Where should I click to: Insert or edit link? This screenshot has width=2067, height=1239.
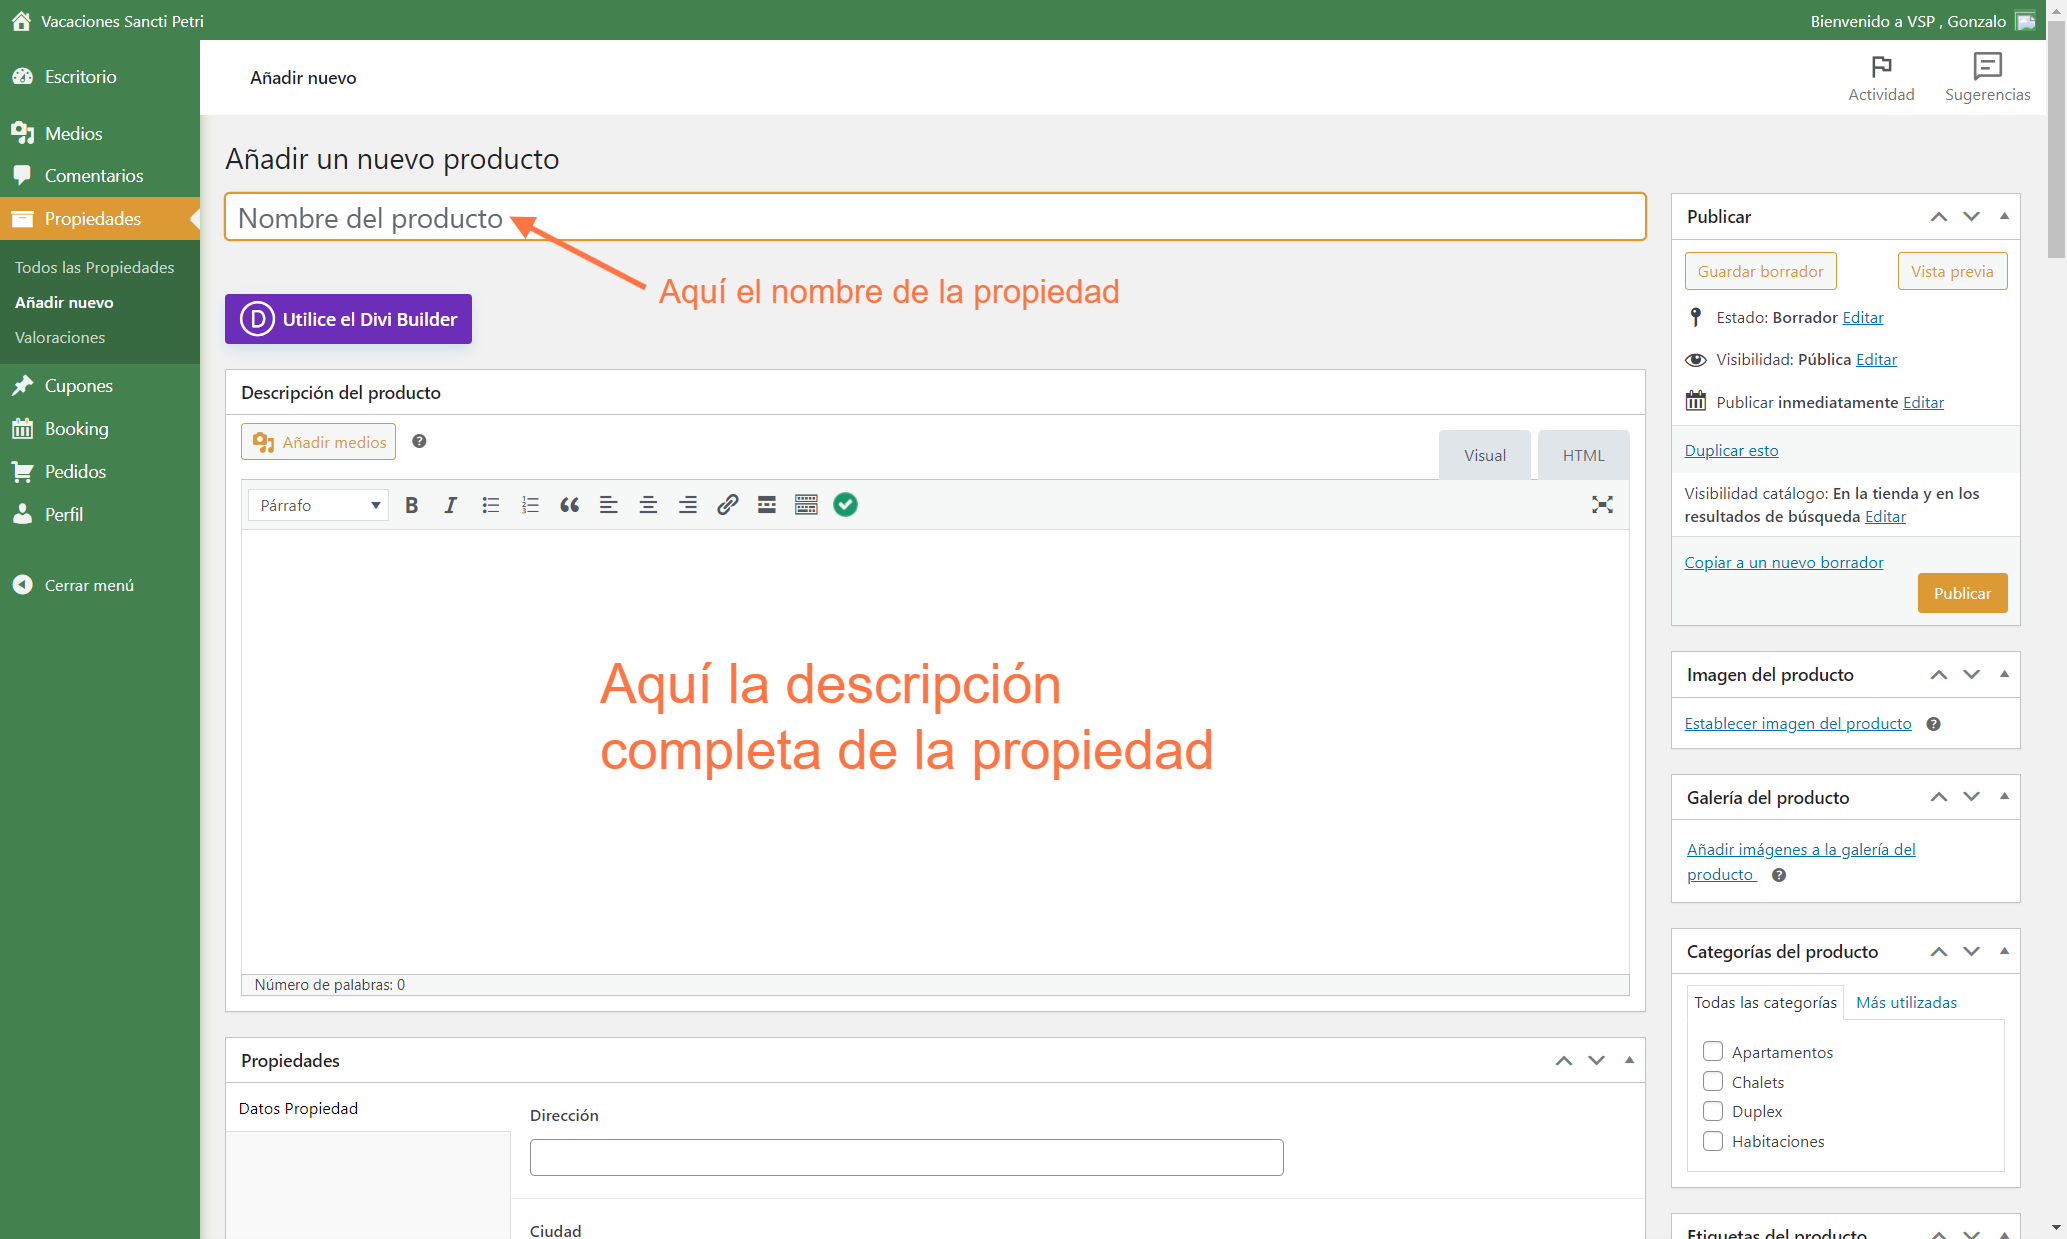tap(727, 505)
